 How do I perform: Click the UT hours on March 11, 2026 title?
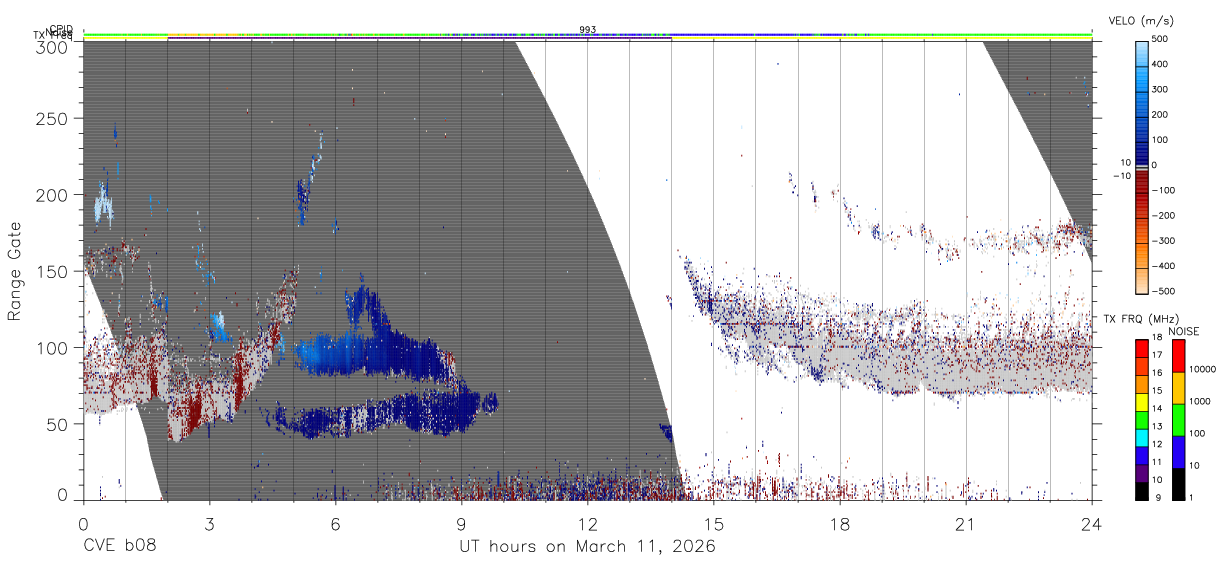click(587, 547)
